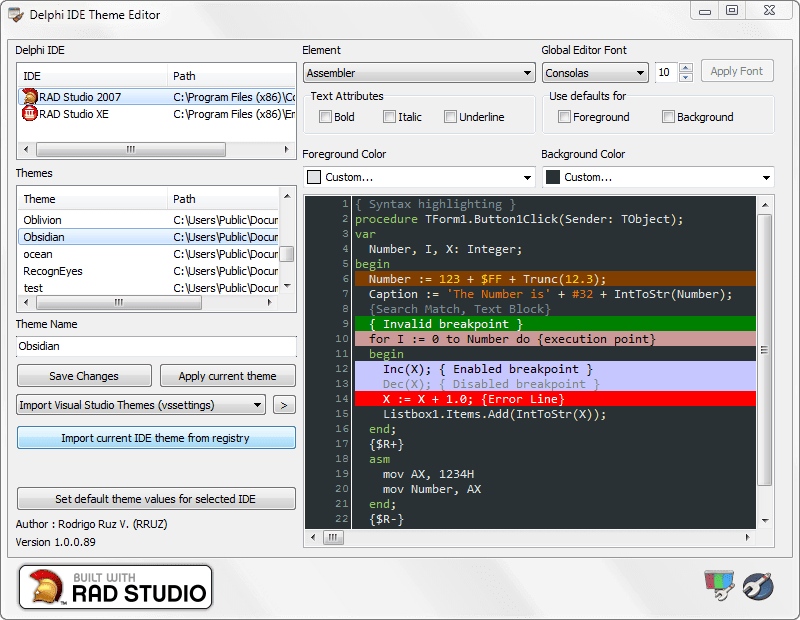This screenshot has width=800, height=620.
Task: Check the Underline option
Action: [451, 117]
